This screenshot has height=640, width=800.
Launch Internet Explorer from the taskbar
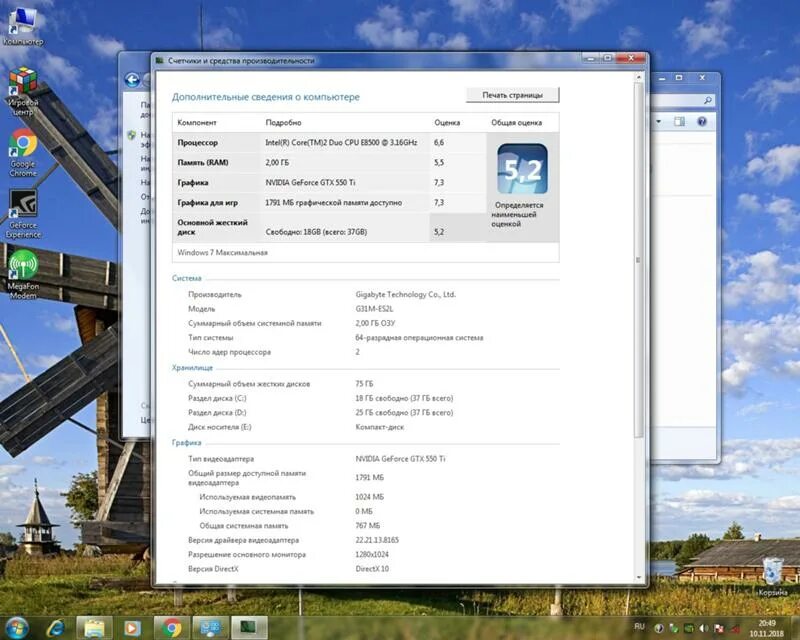coord(55,628)
